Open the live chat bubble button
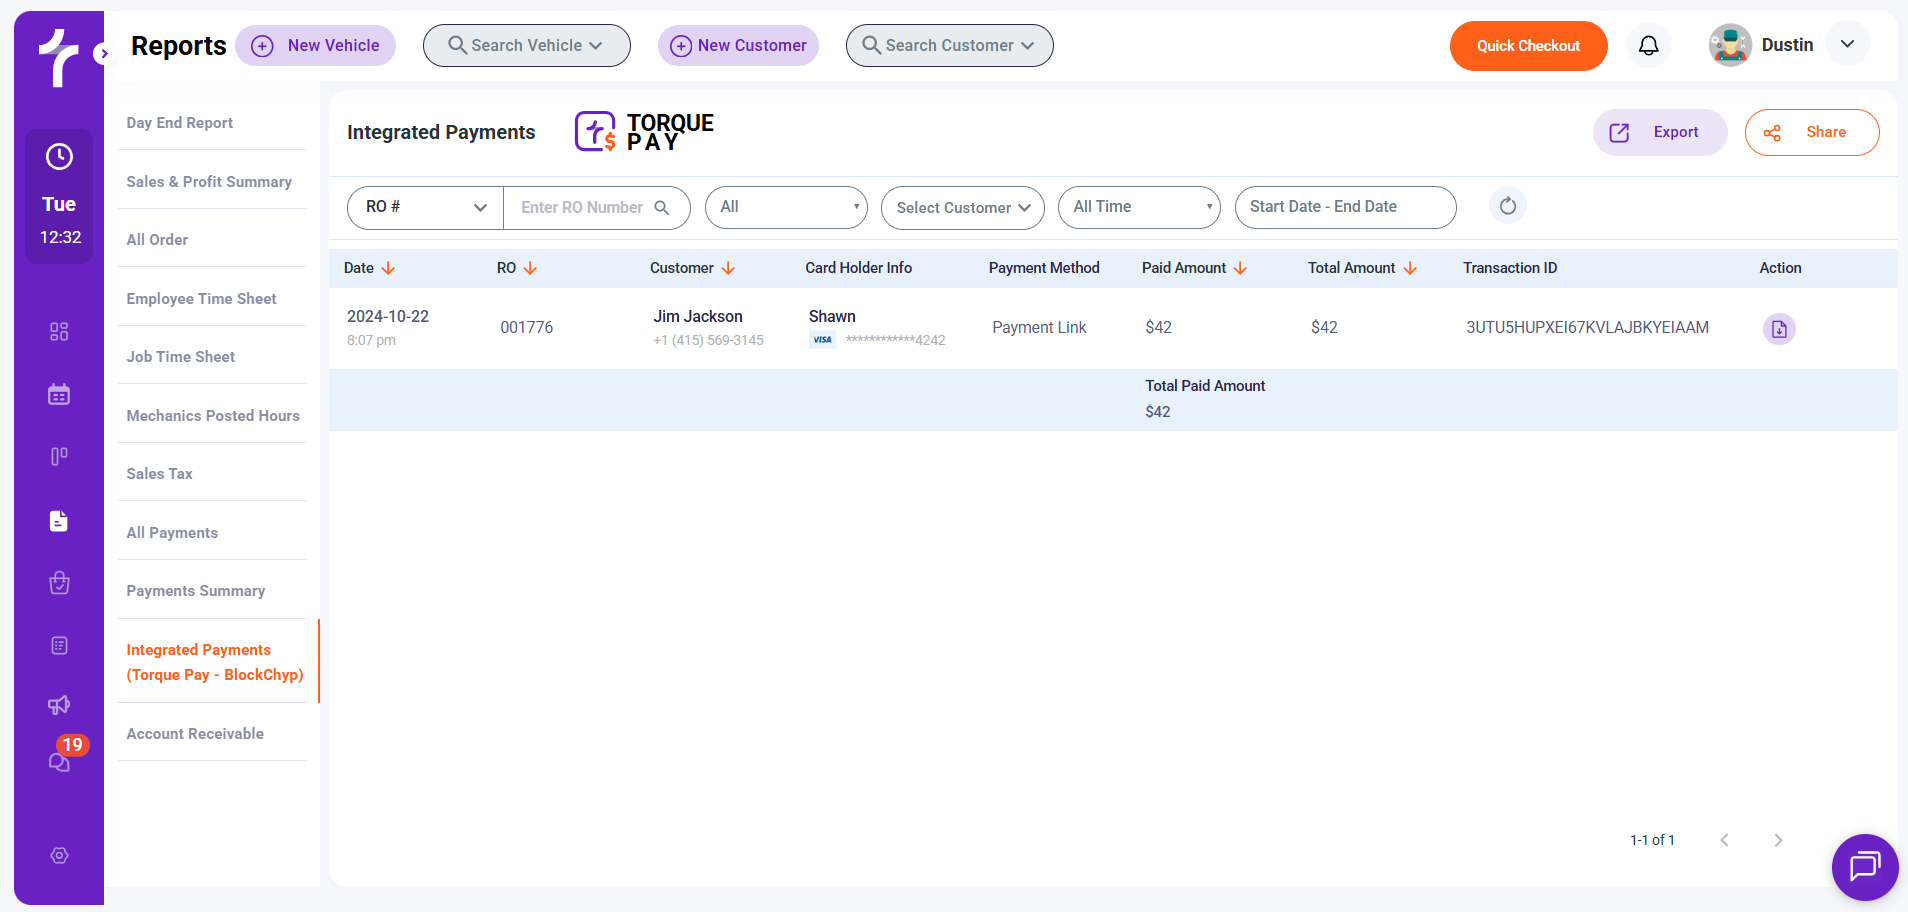This screenshot has width=1908, height=912. pos(1864,866)
